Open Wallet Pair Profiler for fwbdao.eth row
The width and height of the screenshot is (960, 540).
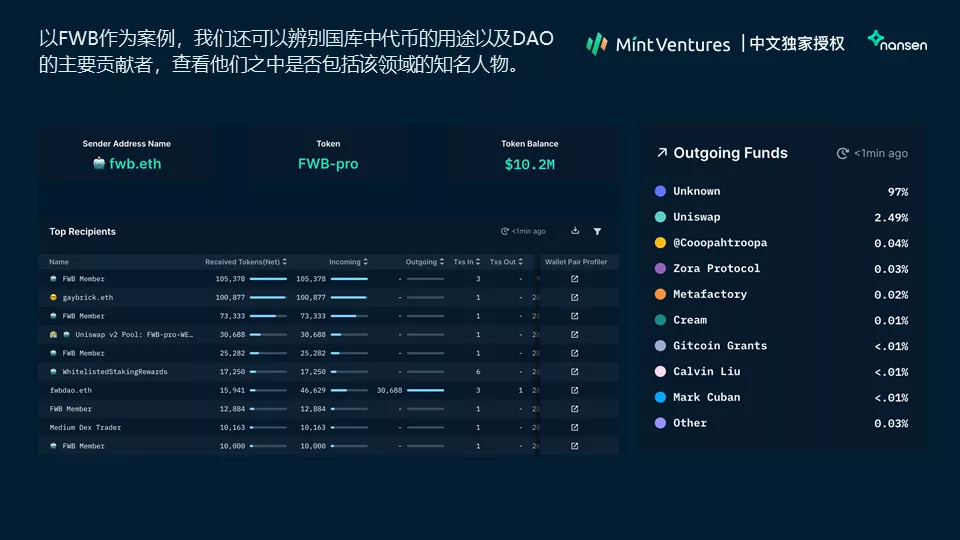(x=574, y=390)
